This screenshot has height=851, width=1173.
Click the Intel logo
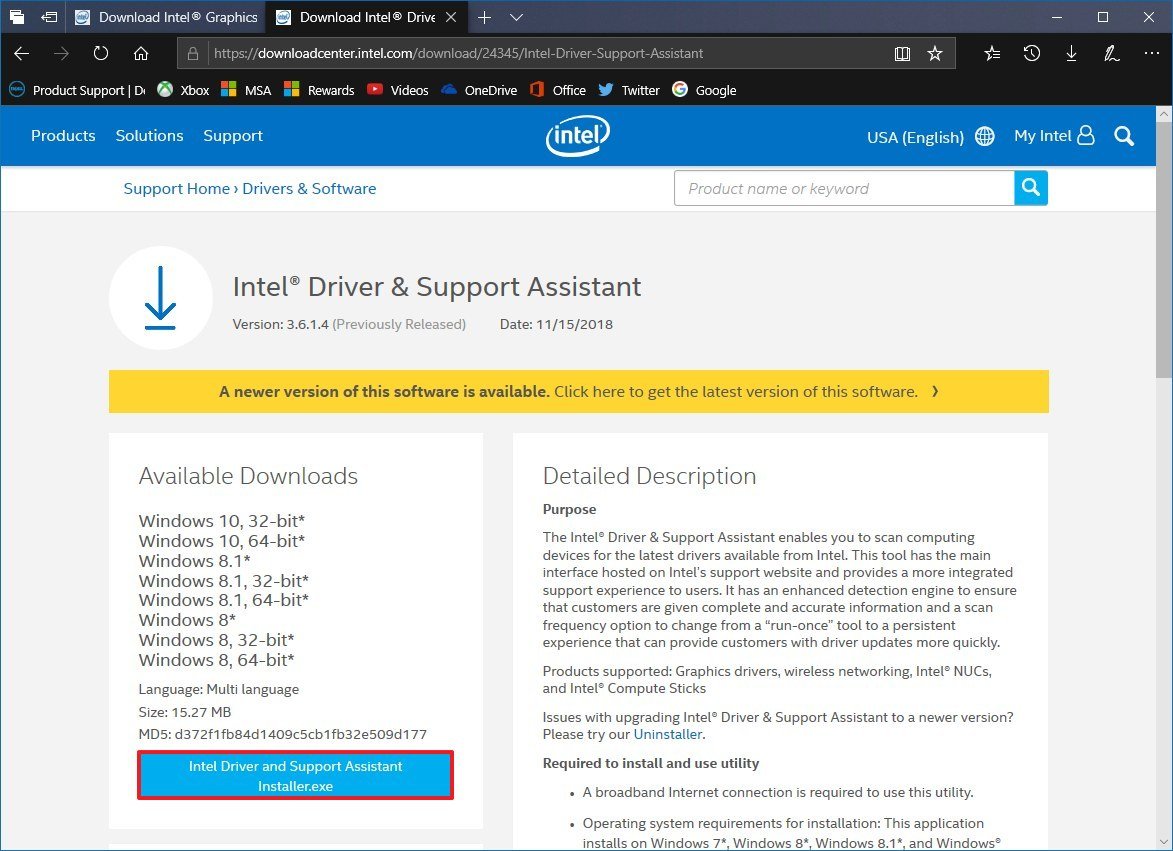pyautogui.click(x=578, y=135)
